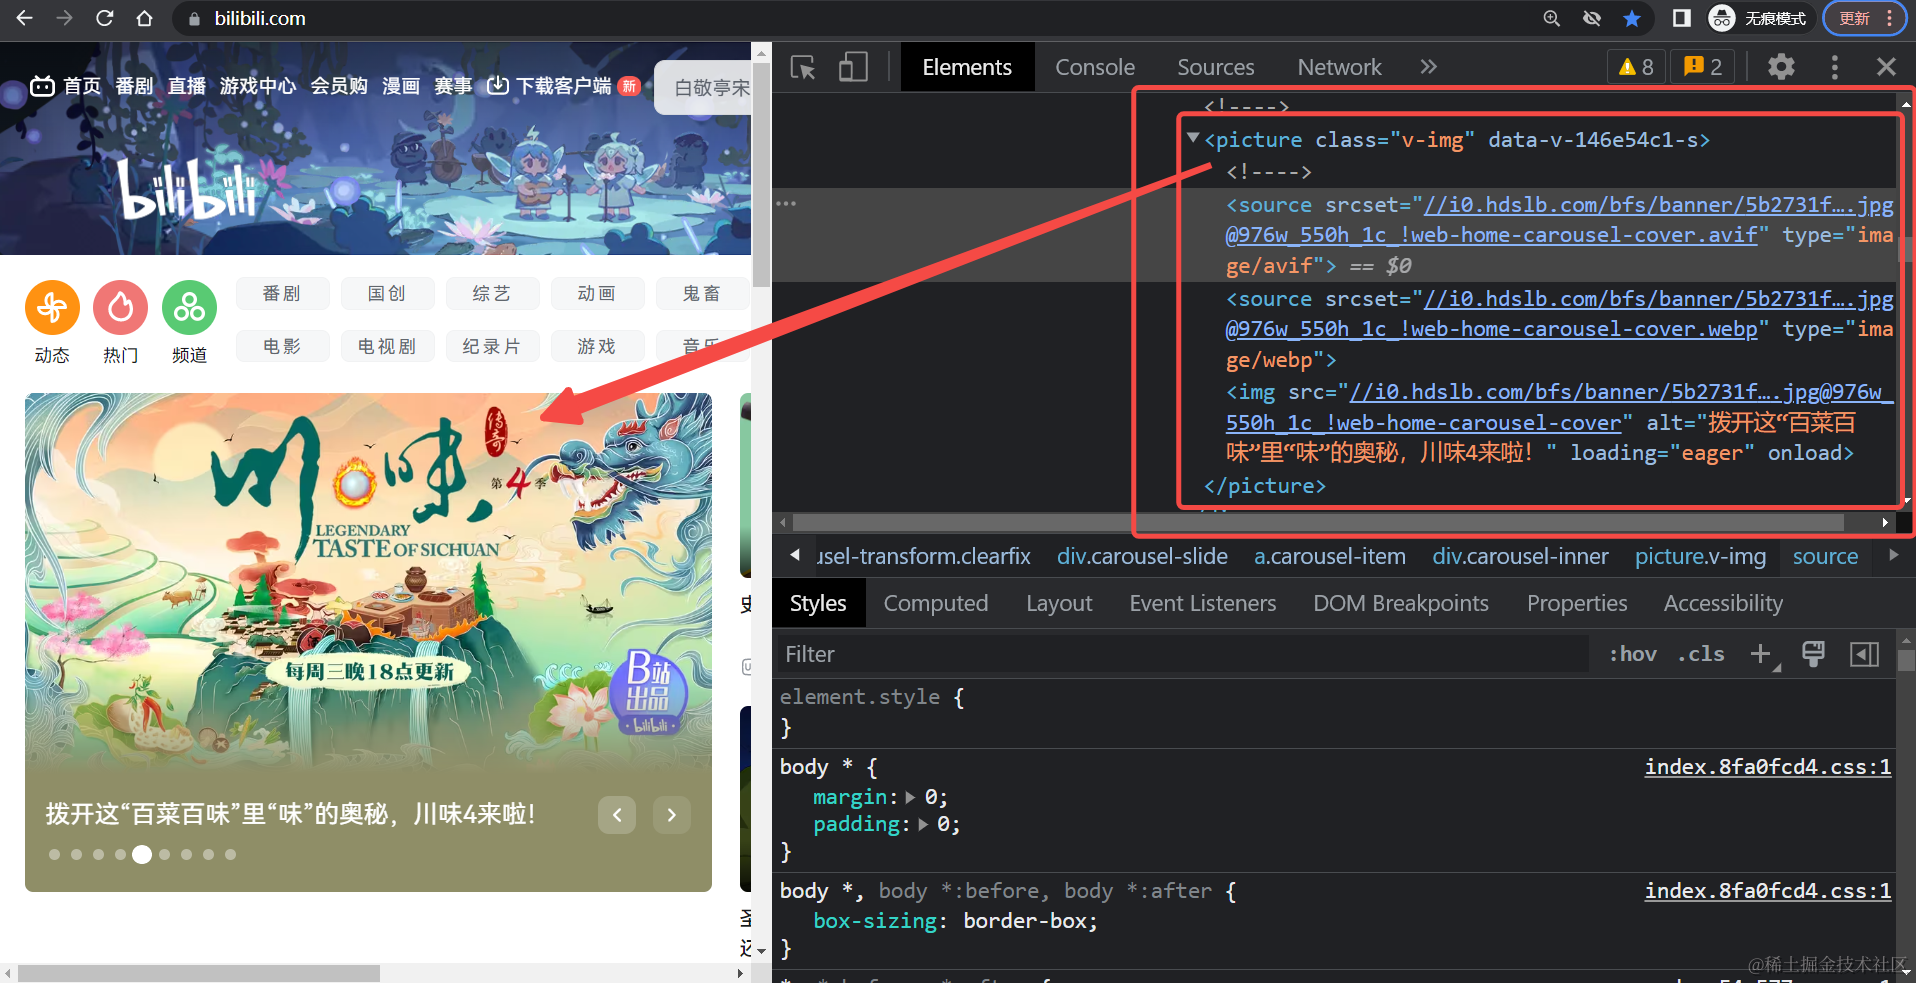Click the styles Filter input field

click(1180, 654)
